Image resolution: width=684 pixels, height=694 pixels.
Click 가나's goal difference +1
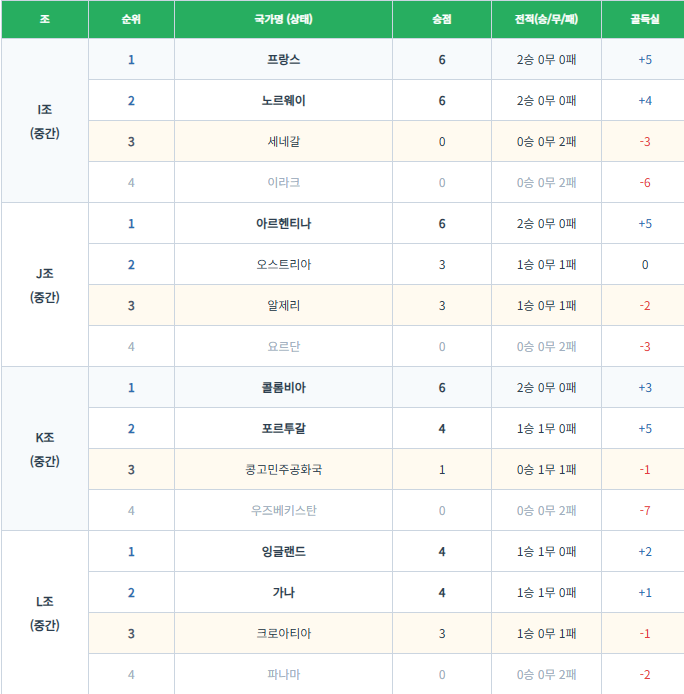pos(645,593)
